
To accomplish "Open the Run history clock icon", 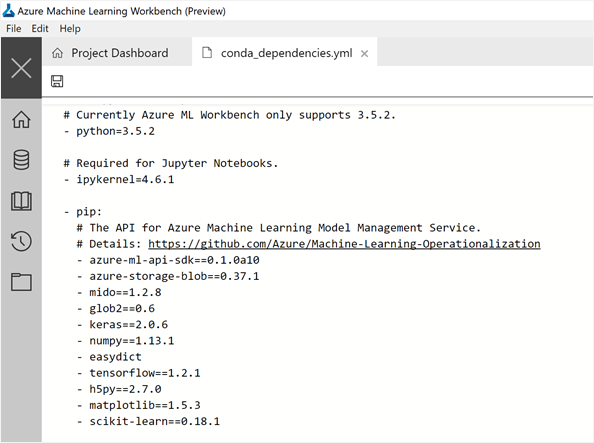I will click(21, 241).
